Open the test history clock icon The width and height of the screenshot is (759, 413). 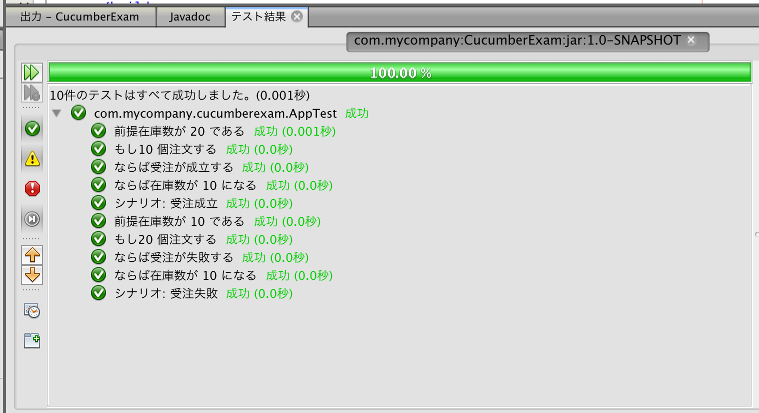pyautogui.click(x=32, y=311)
